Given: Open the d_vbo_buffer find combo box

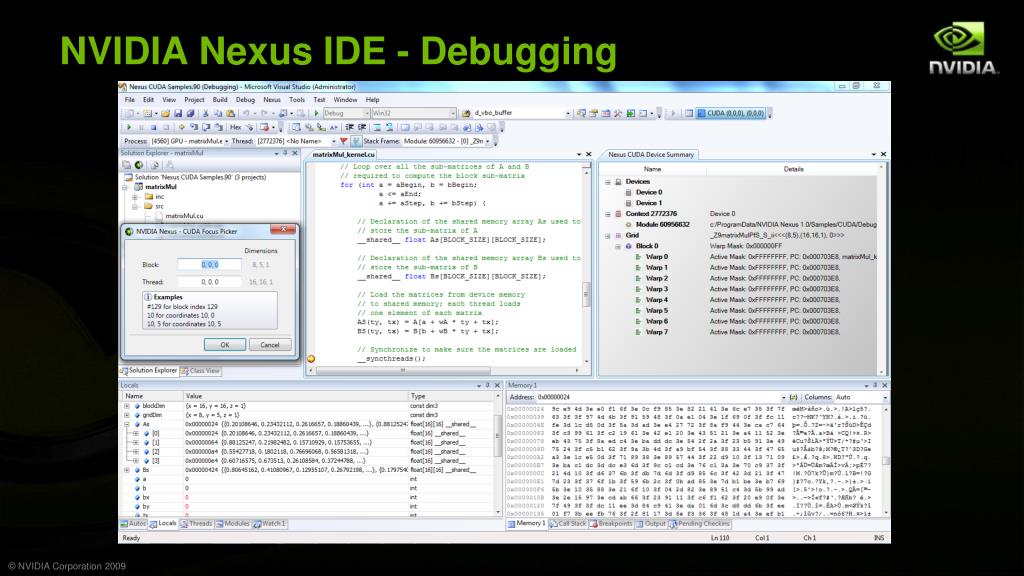Looking at the screenshot, I should pyautogui.click(x=568, y=114).
